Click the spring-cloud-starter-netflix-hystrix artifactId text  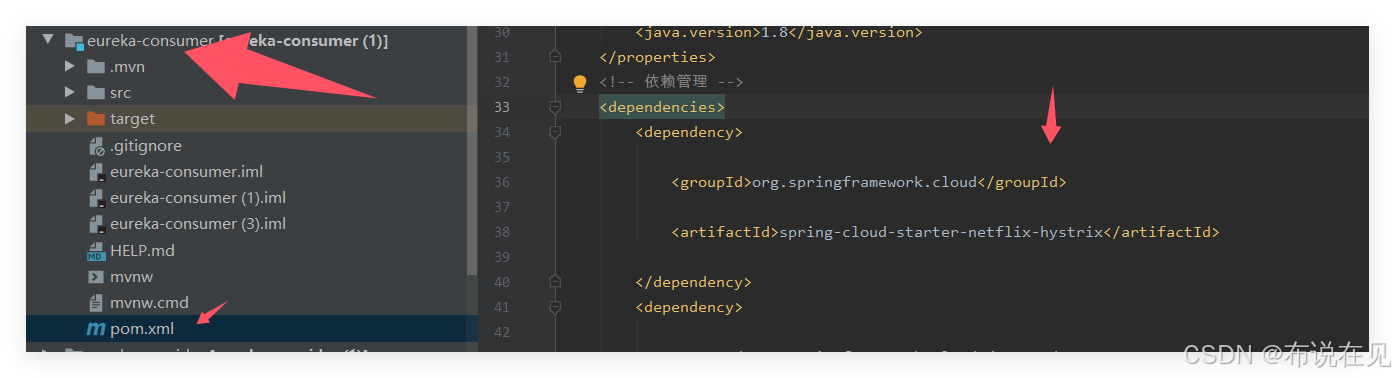tap(940, 232)
